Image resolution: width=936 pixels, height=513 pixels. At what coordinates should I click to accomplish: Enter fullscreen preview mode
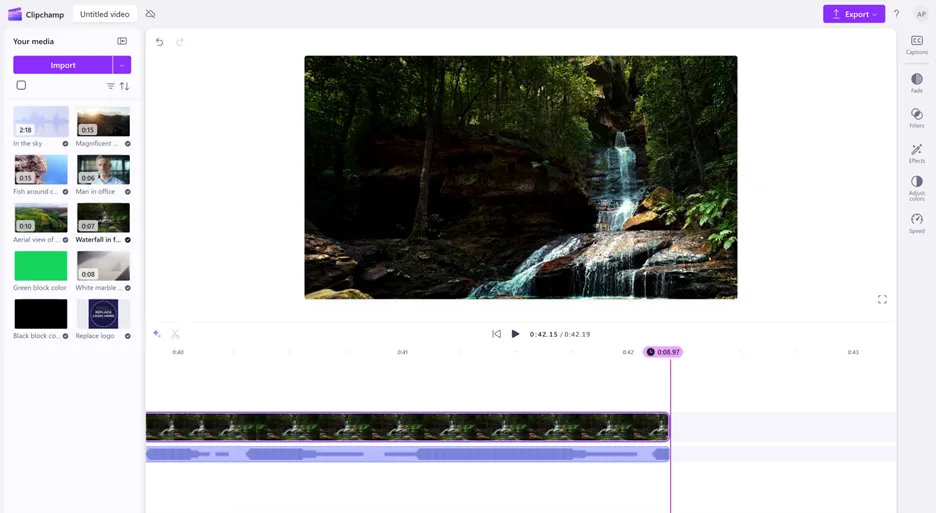pyautogui.click(x=882, y=299)
